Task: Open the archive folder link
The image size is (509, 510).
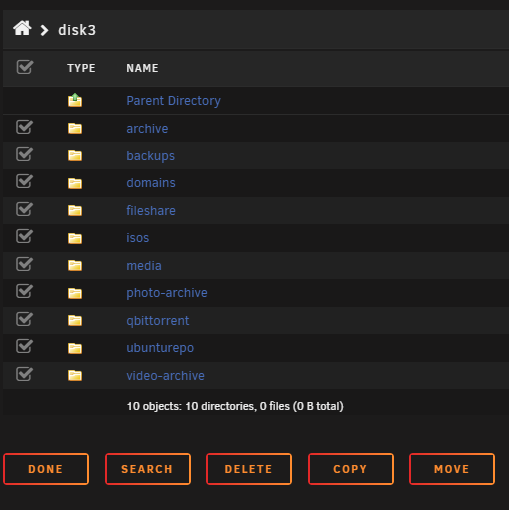Action: [x=147, y=129]
